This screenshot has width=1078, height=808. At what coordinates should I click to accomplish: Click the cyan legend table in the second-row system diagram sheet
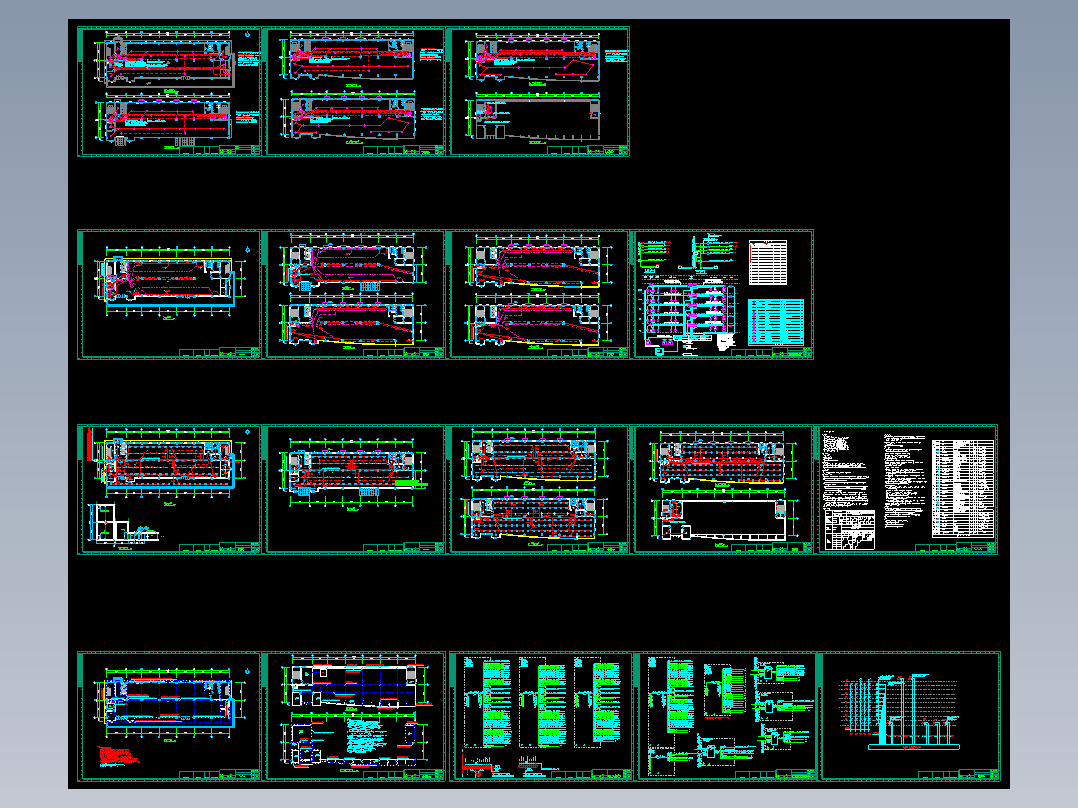click(776, 322)
